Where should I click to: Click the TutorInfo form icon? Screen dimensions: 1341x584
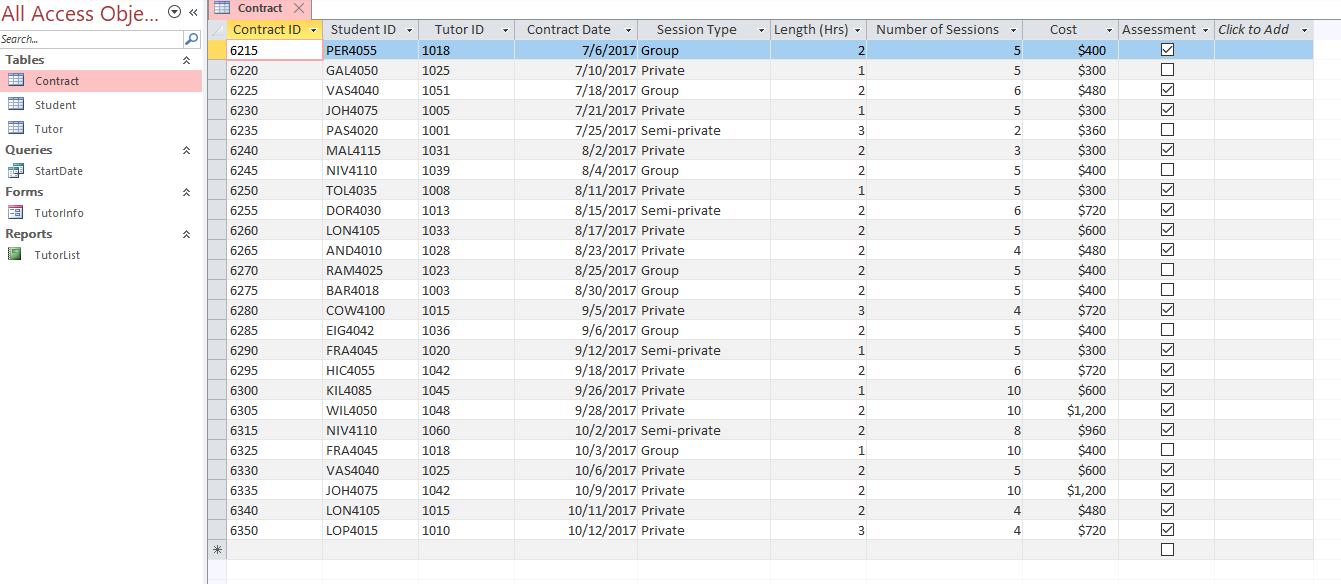point(16,213)
